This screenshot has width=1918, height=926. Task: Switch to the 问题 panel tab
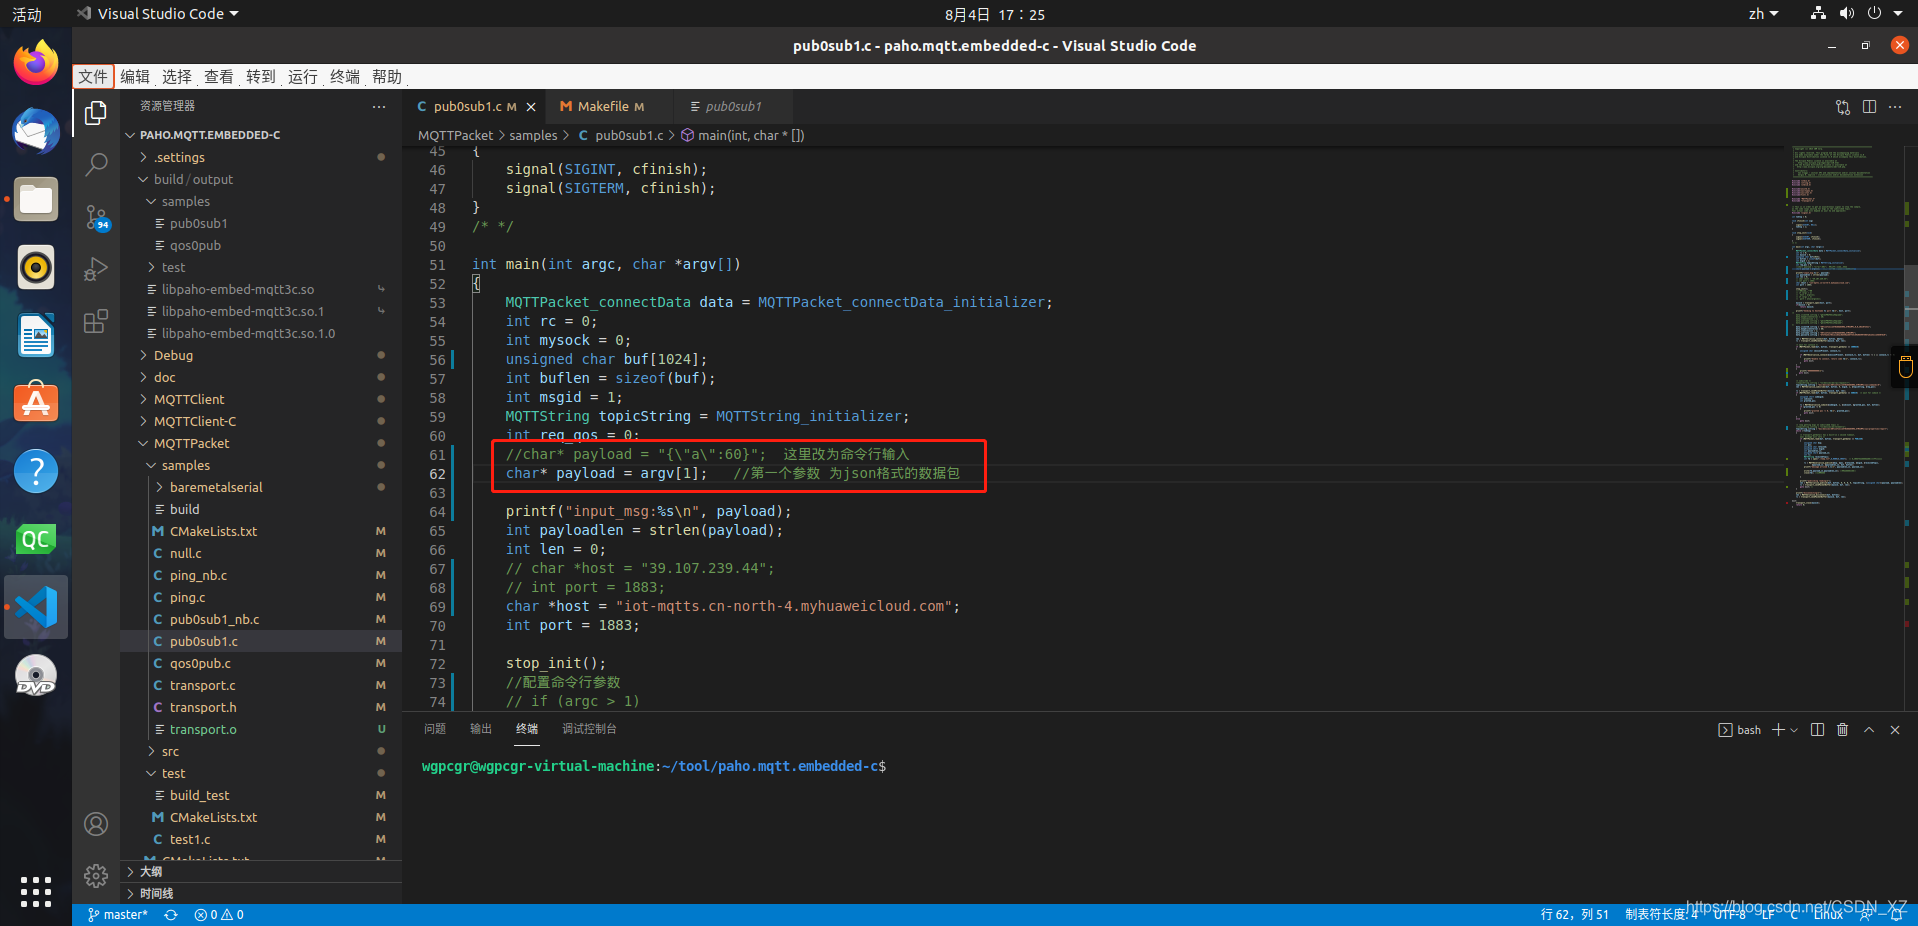pyautogui.click(x=435, y=729)
